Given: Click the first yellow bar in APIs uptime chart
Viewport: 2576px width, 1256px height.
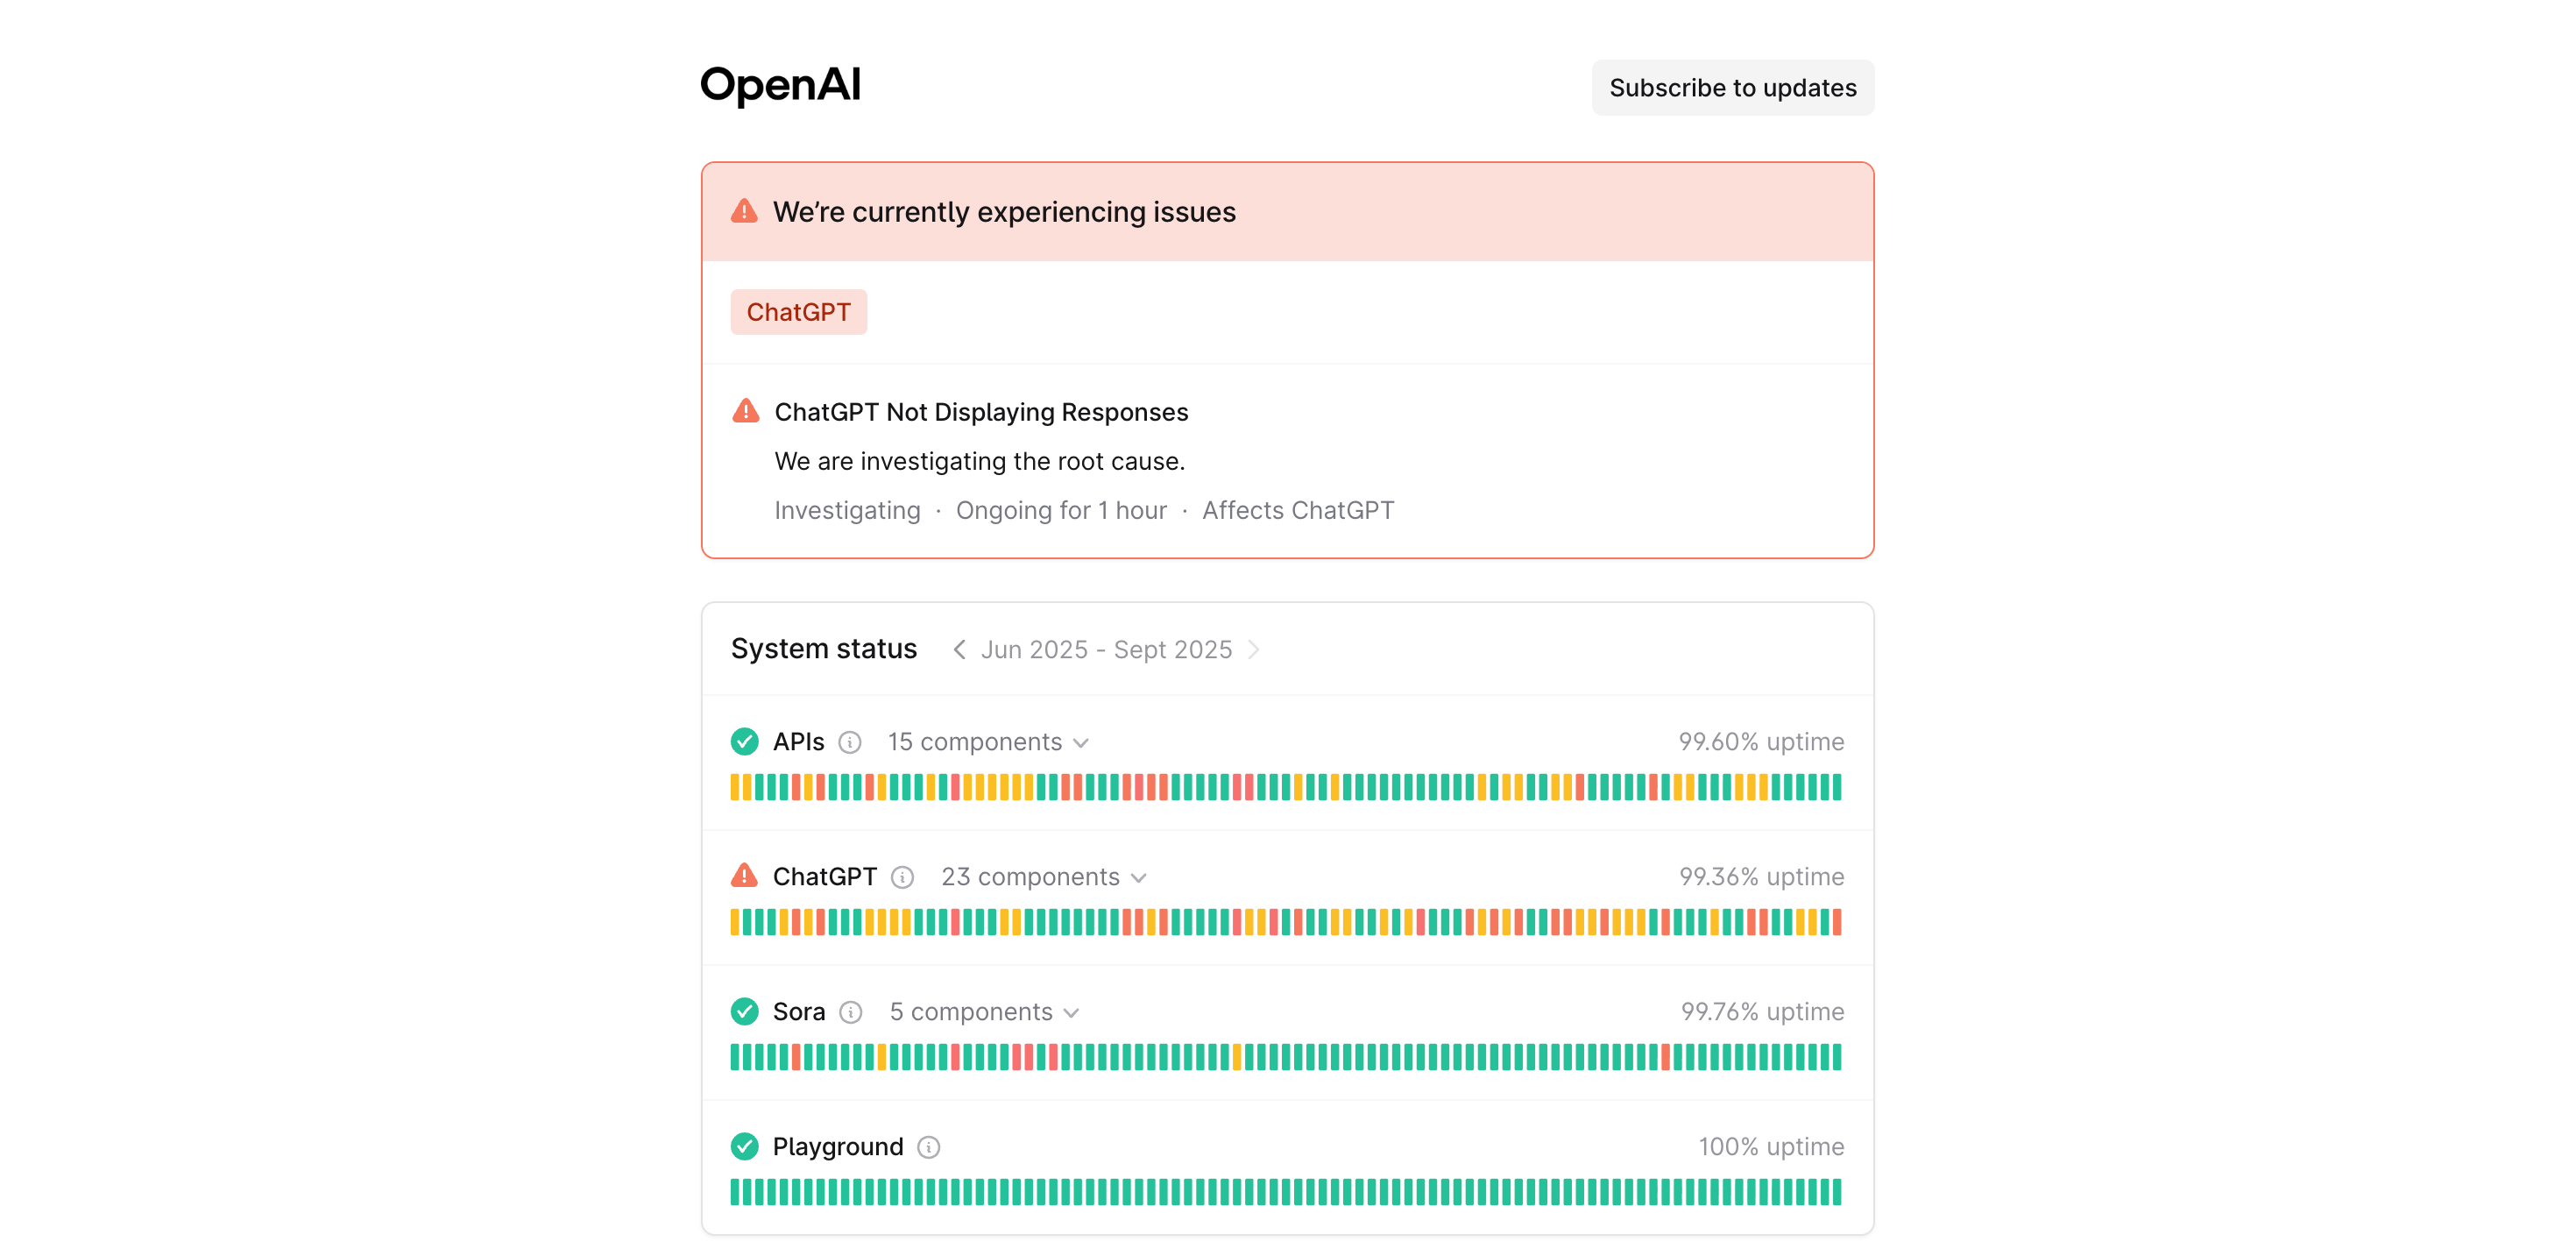Looking at the screenshot, I should 735,787.
